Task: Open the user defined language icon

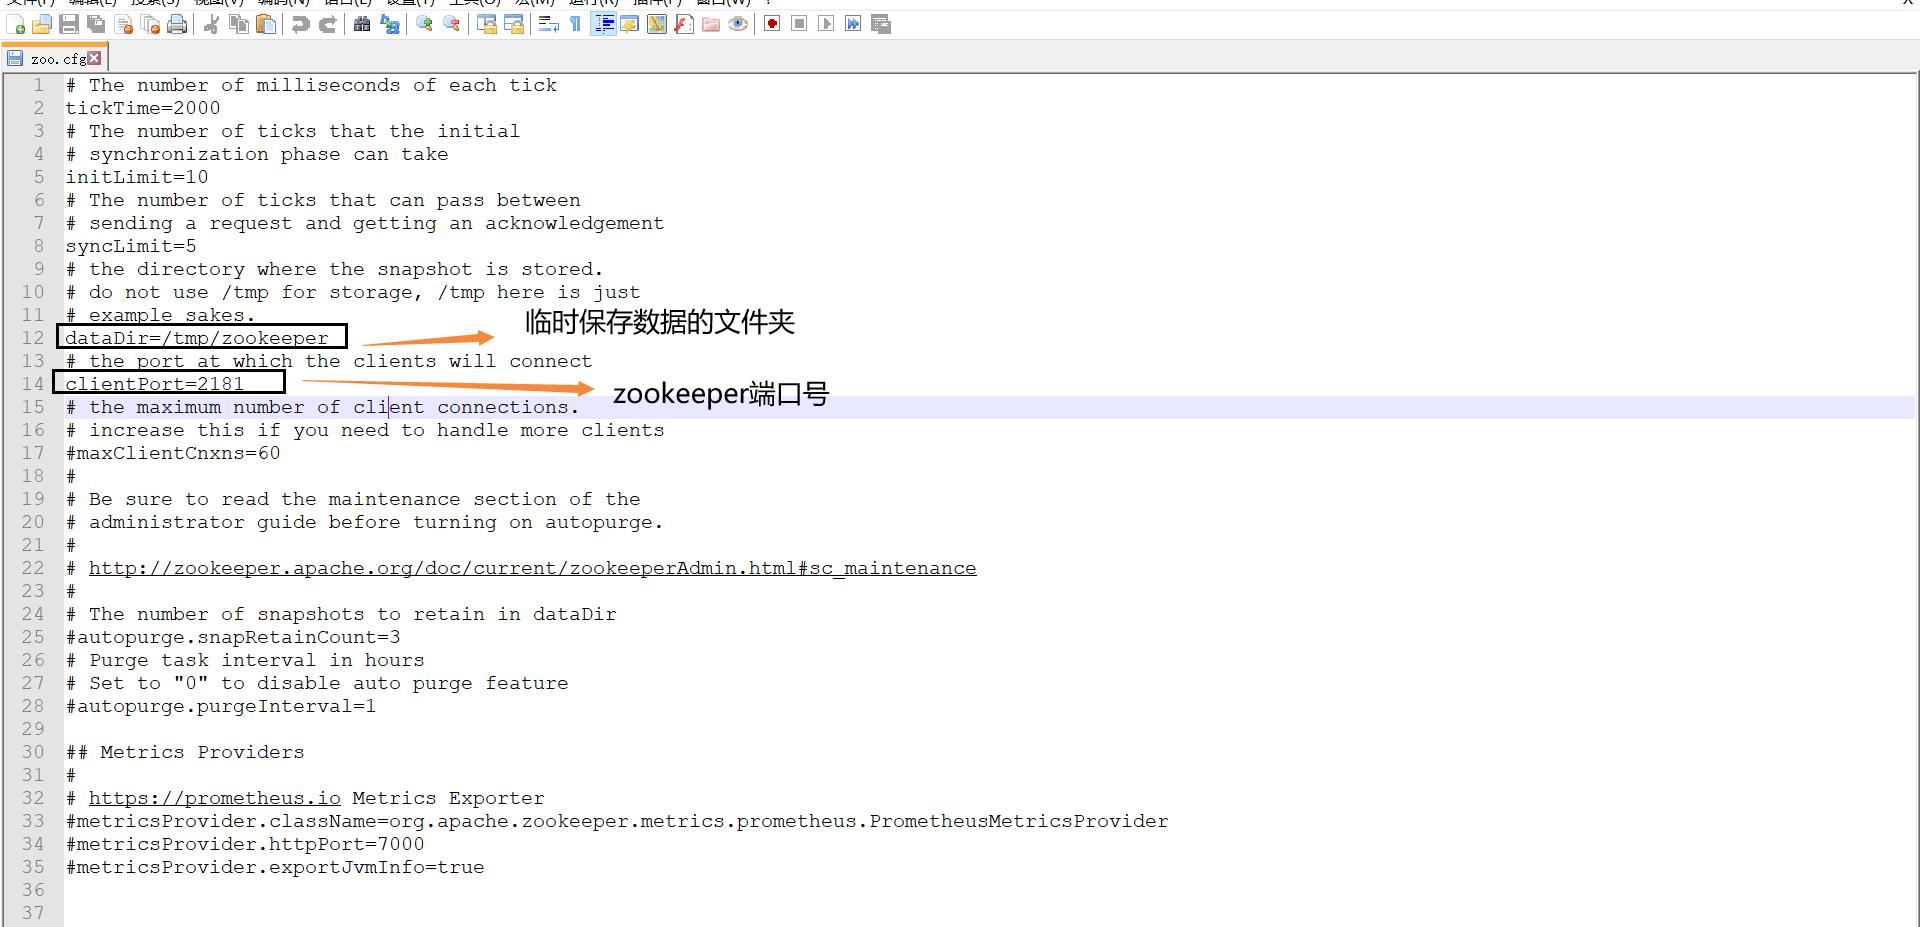Action: [630, 24]
